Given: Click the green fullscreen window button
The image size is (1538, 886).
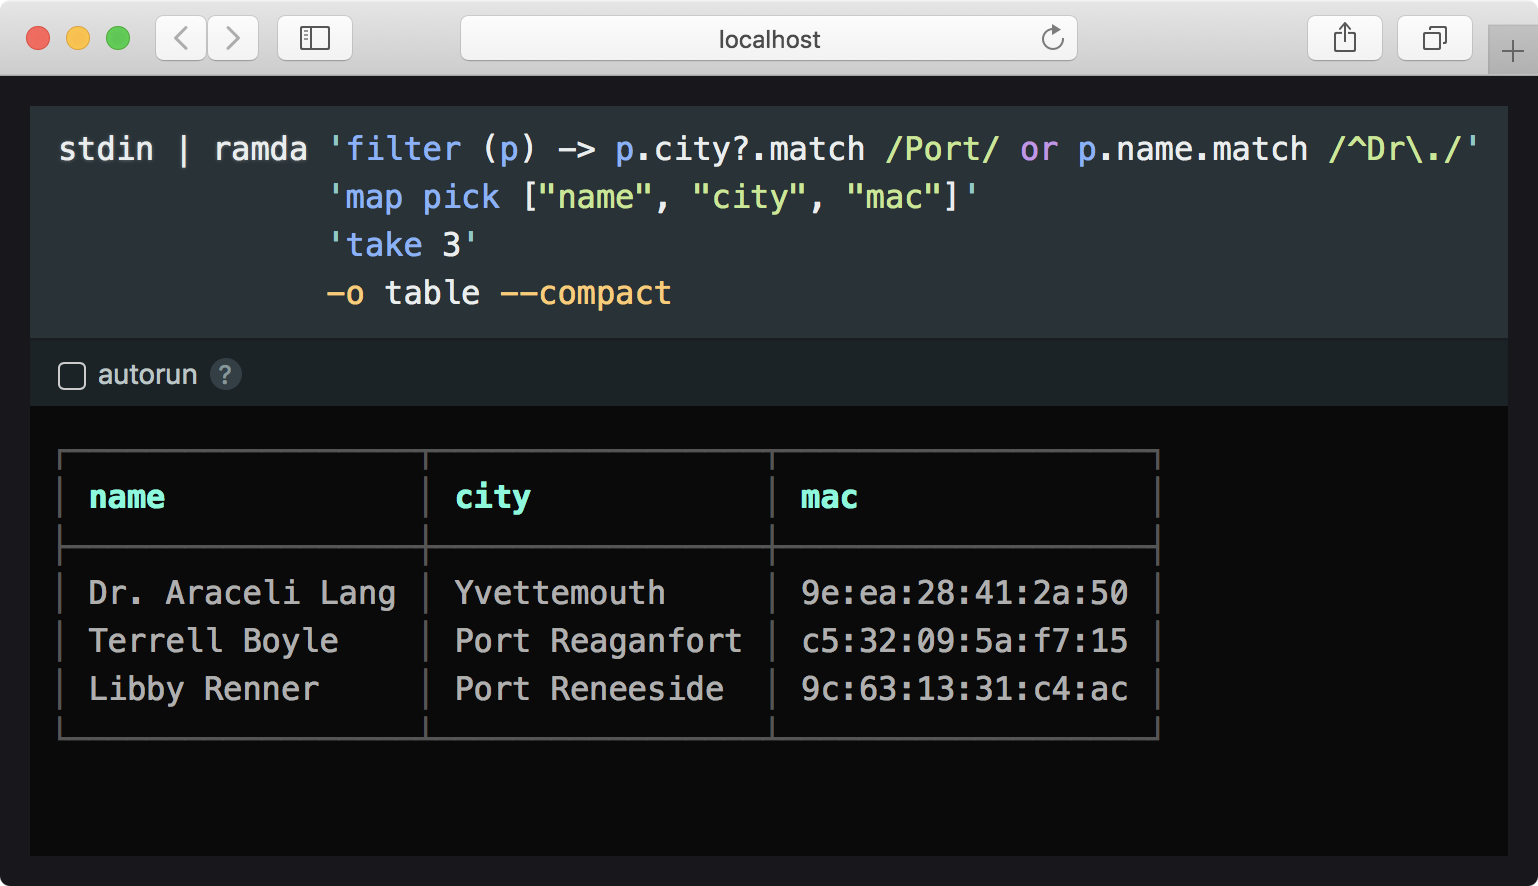Looking at the screenshot, I should 118,39.
